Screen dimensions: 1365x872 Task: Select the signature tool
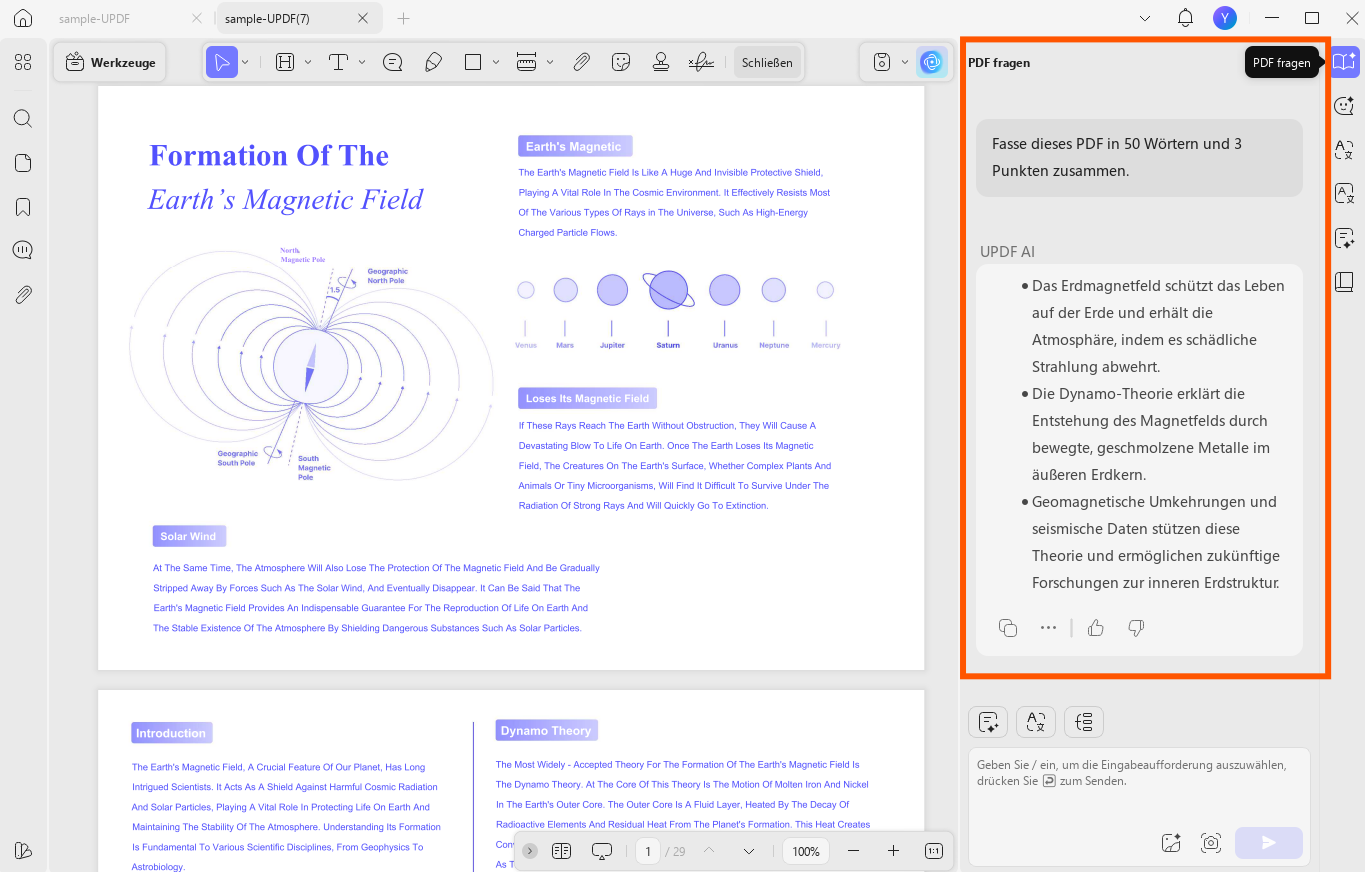701,62
